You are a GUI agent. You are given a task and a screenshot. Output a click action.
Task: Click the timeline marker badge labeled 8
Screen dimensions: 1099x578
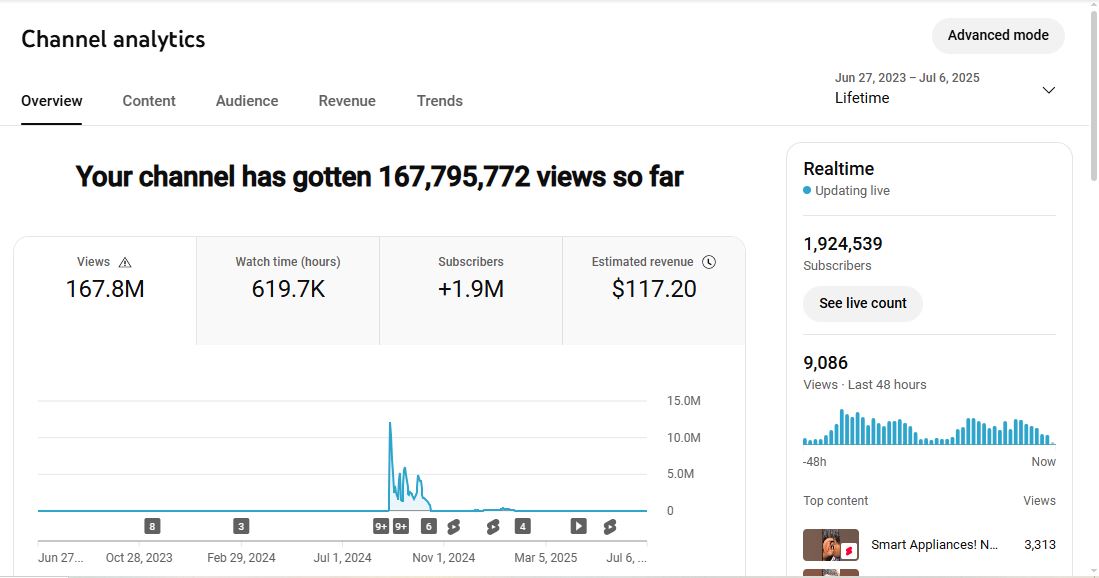[152, 526]
